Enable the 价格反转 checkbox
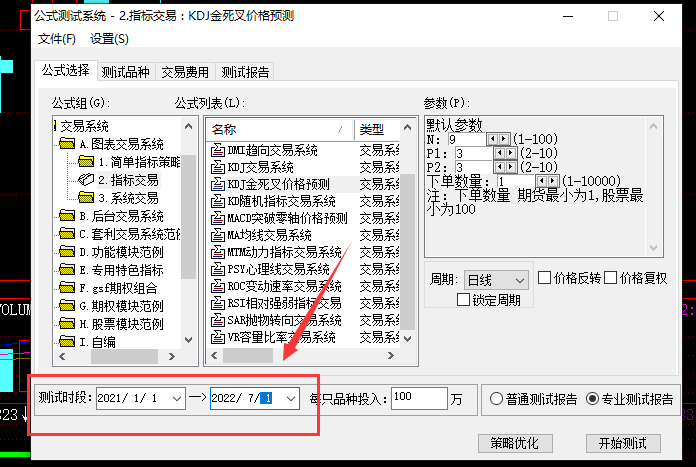 tap(544, 278)
